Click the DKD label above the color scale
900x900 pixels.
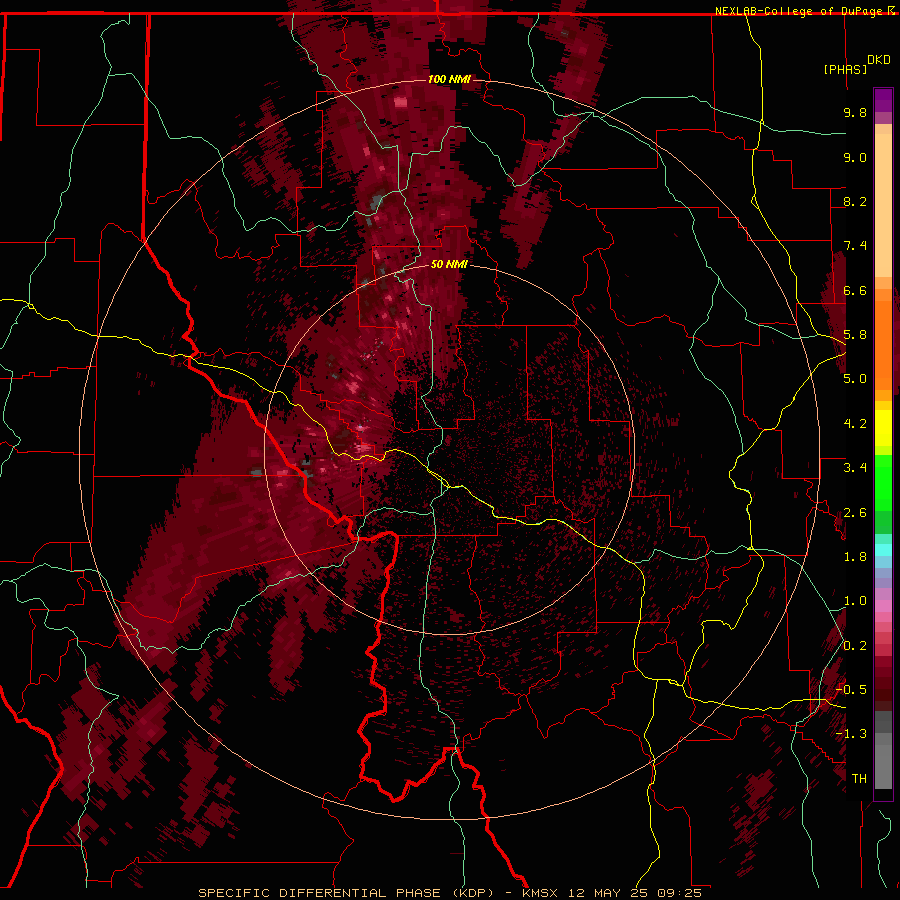879,60
